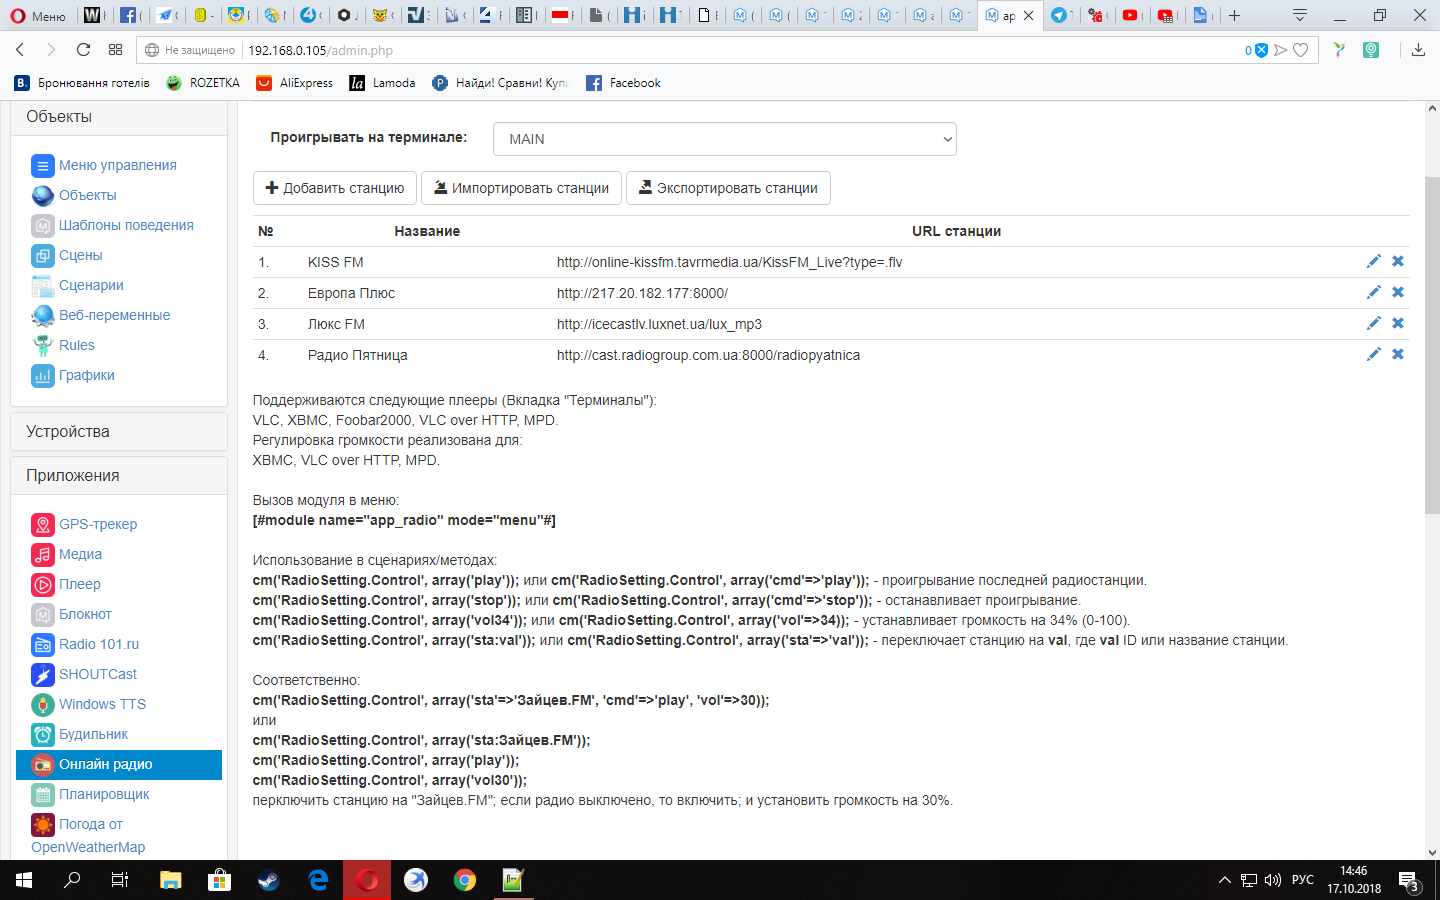Delete the Радио Пятница station

(1398, 354)
